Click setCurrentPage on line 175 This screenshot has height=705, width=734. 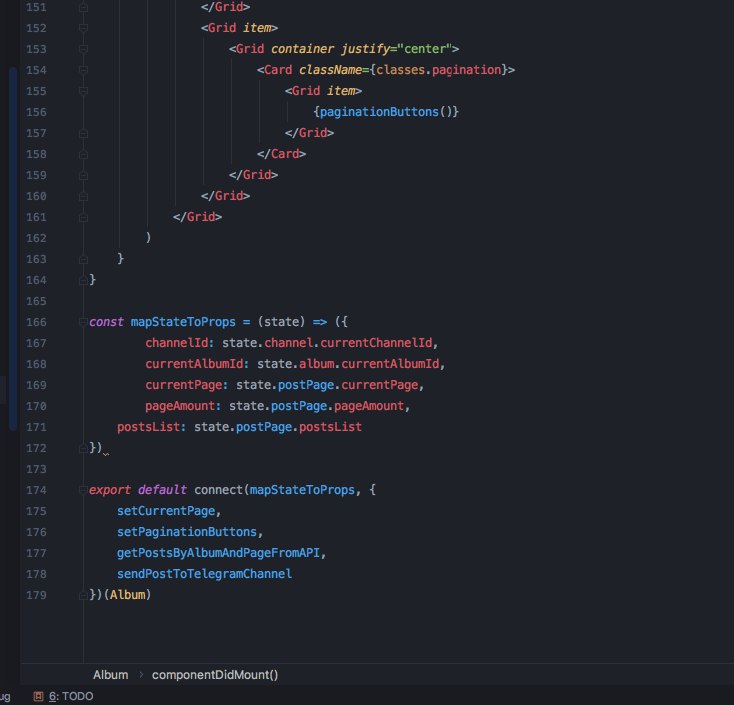click(x=166, y=511)
